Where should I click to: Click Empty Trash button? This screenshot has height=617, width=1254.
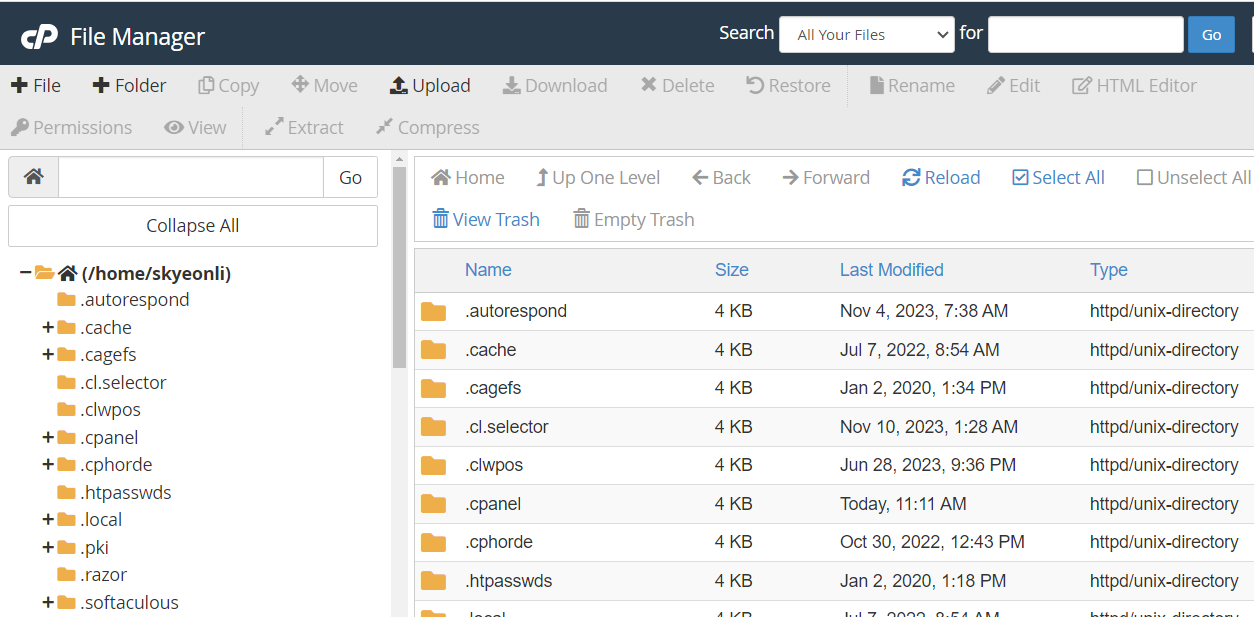tap(633, 220)
